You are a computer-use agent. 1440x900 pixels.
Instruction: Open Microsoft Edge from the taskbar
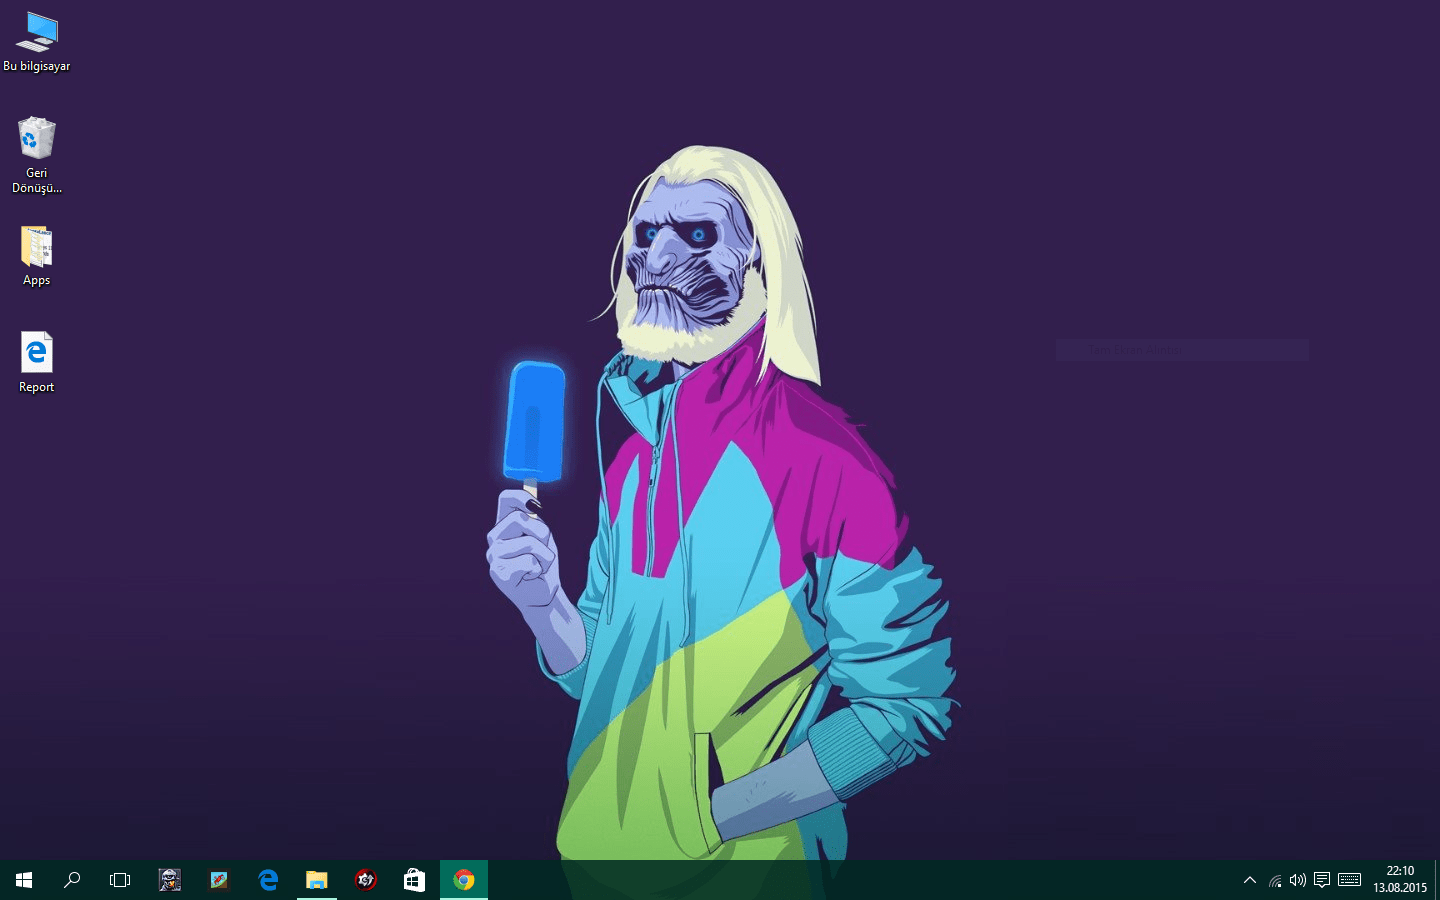click(268, 880)
